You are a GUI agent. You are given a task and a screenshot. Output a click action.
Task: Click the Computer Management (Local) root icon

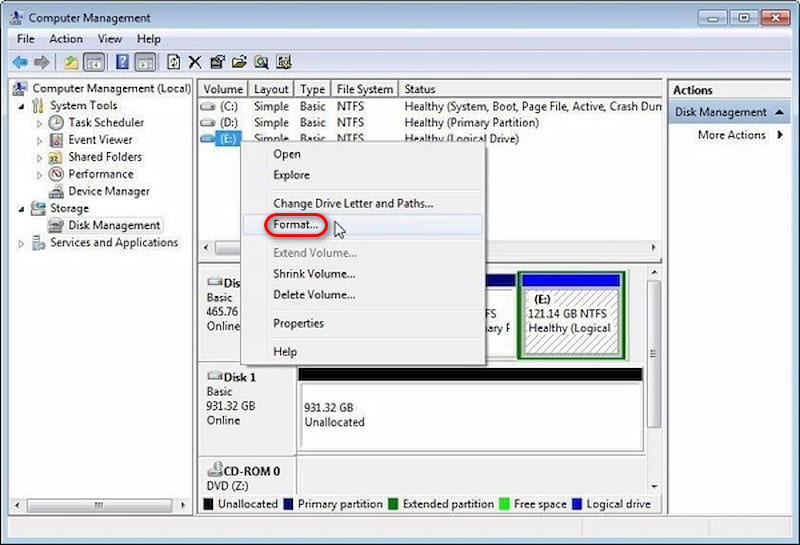[19, 88]
